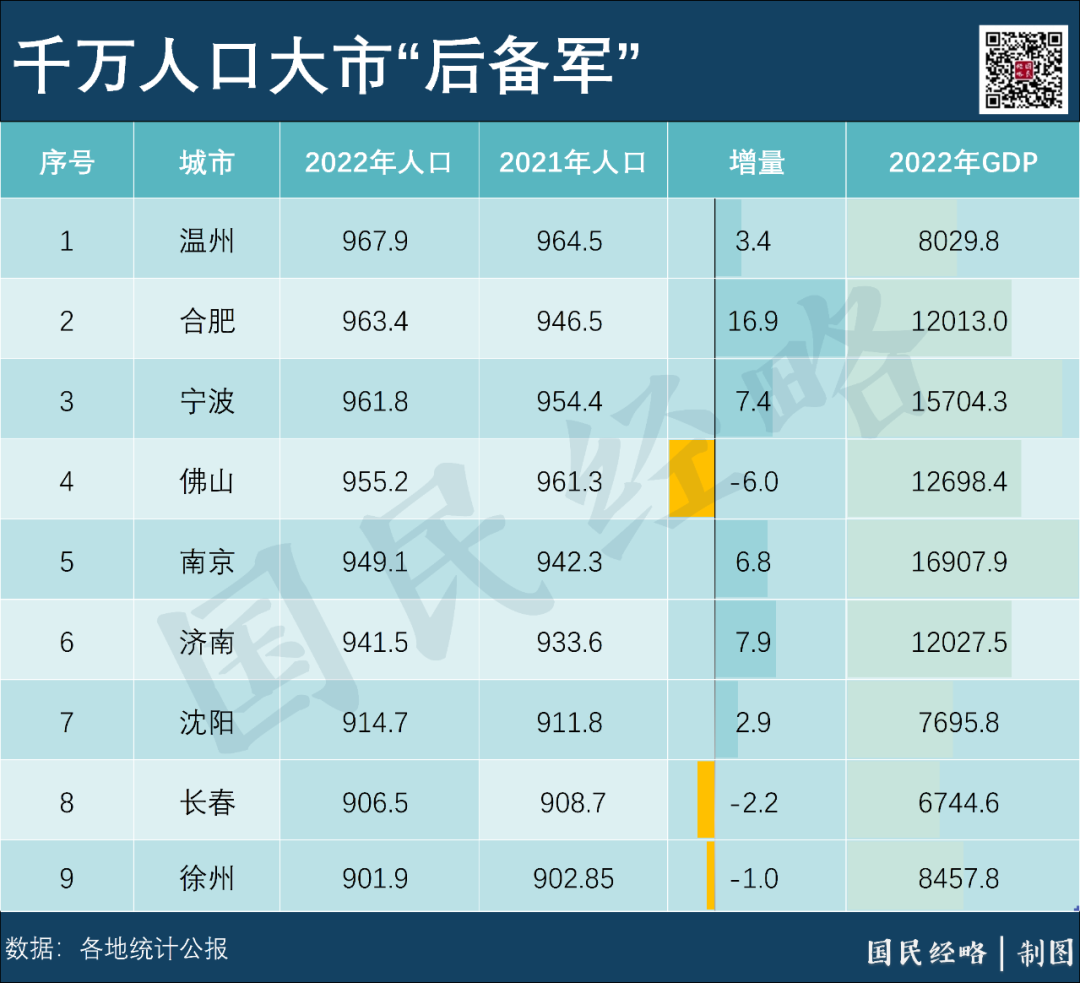The image size is (1080, 983).
Task: Click the city cell 佛山
Action: [207, 481]
